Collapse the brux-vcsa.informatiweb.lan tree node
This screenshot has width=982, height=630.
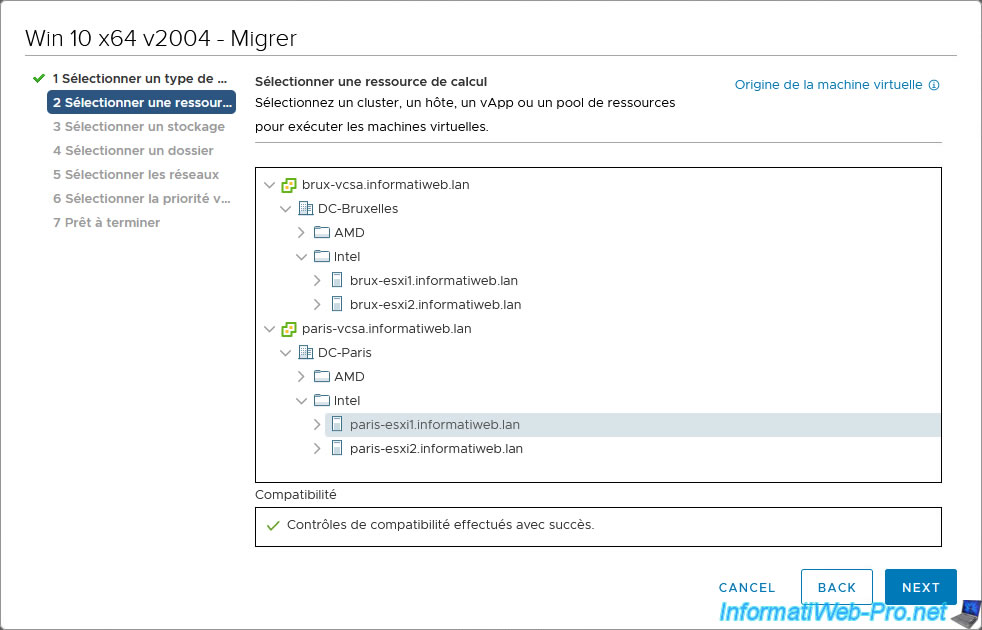(x=269, y=185)
